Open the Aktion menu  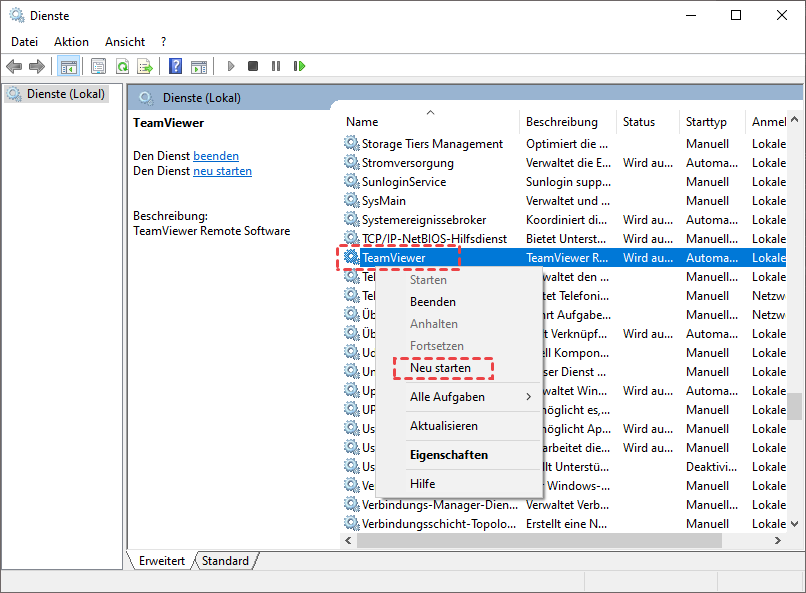click(71, 42)
